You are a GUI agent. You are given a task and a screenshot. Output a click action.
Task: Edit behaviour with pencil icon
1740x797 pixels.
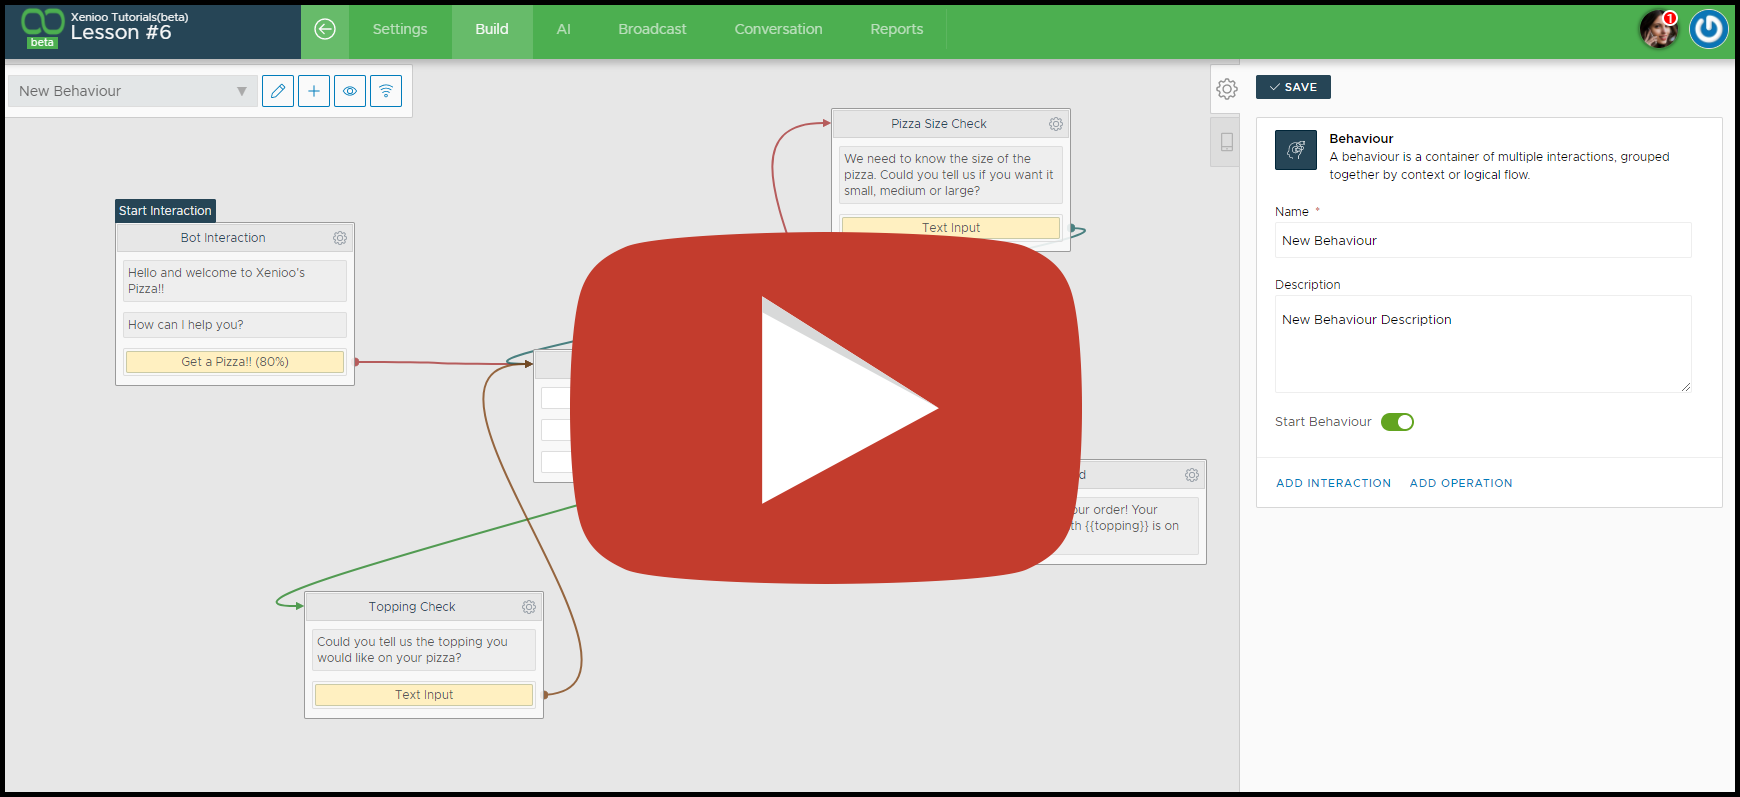point(278,91)
